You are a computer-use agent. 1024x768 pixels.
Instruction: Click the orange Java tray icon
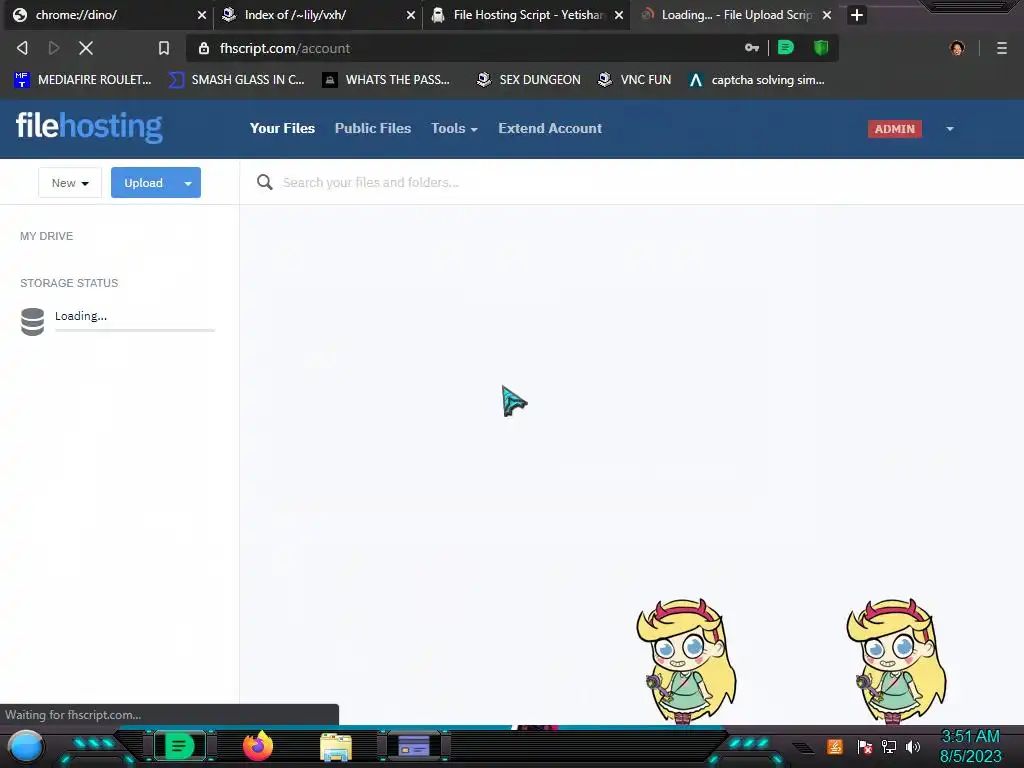[835, 746]
